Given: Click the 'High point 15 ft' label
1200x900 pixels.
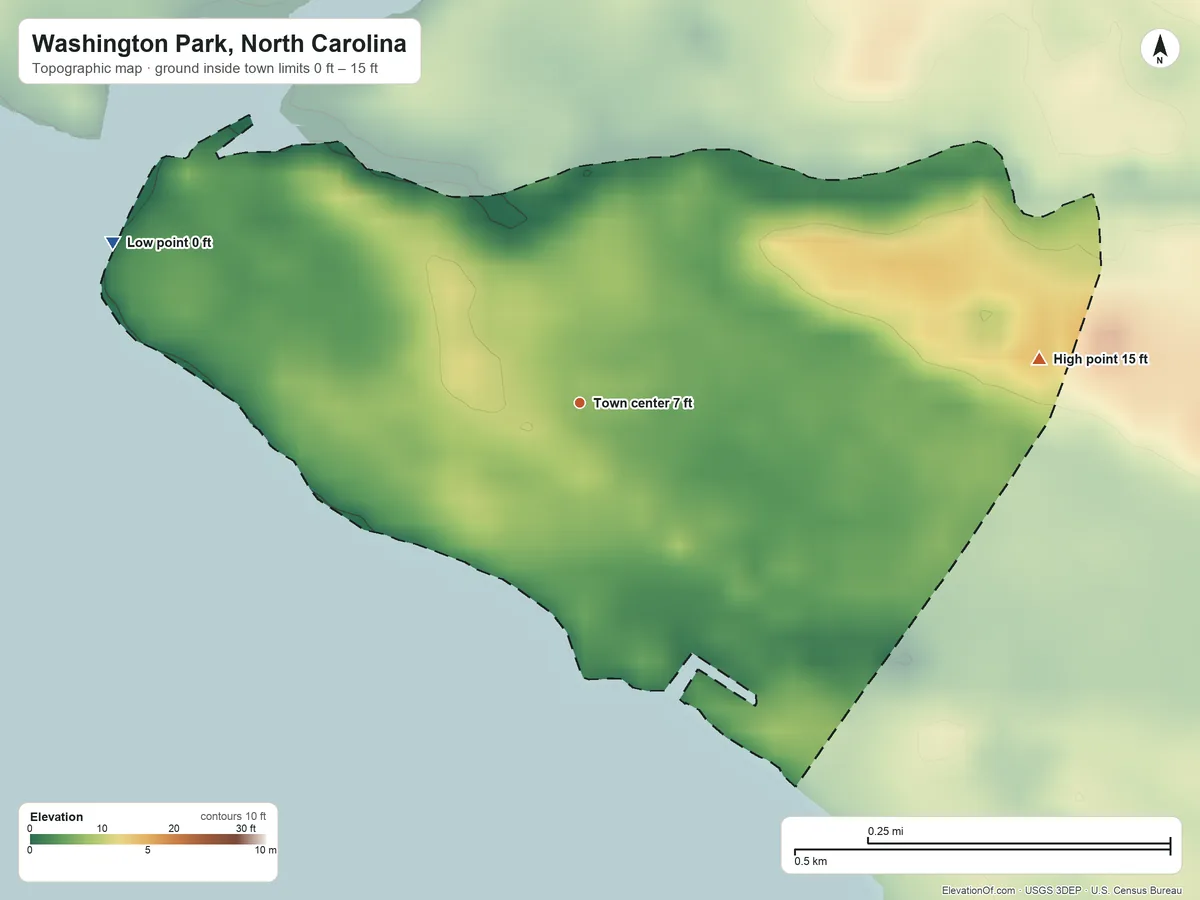Looking at the screenshot, I should [1100, 359].
